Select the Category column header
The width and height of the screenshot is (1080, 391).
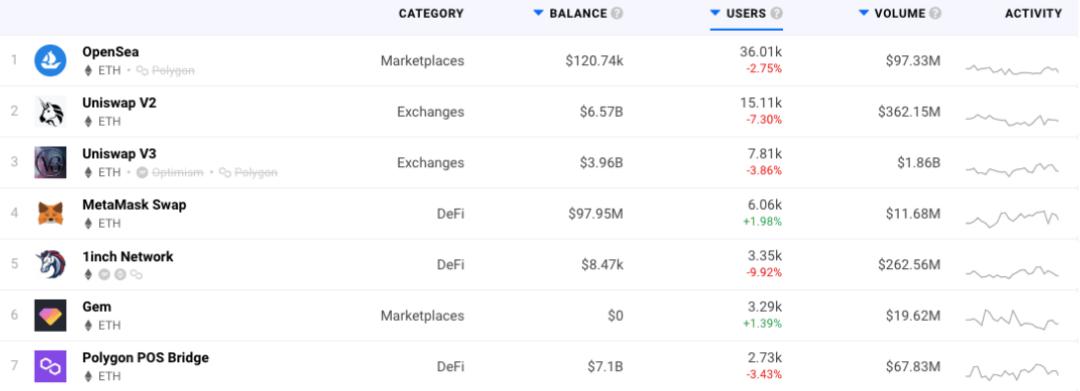click(431, 13)
